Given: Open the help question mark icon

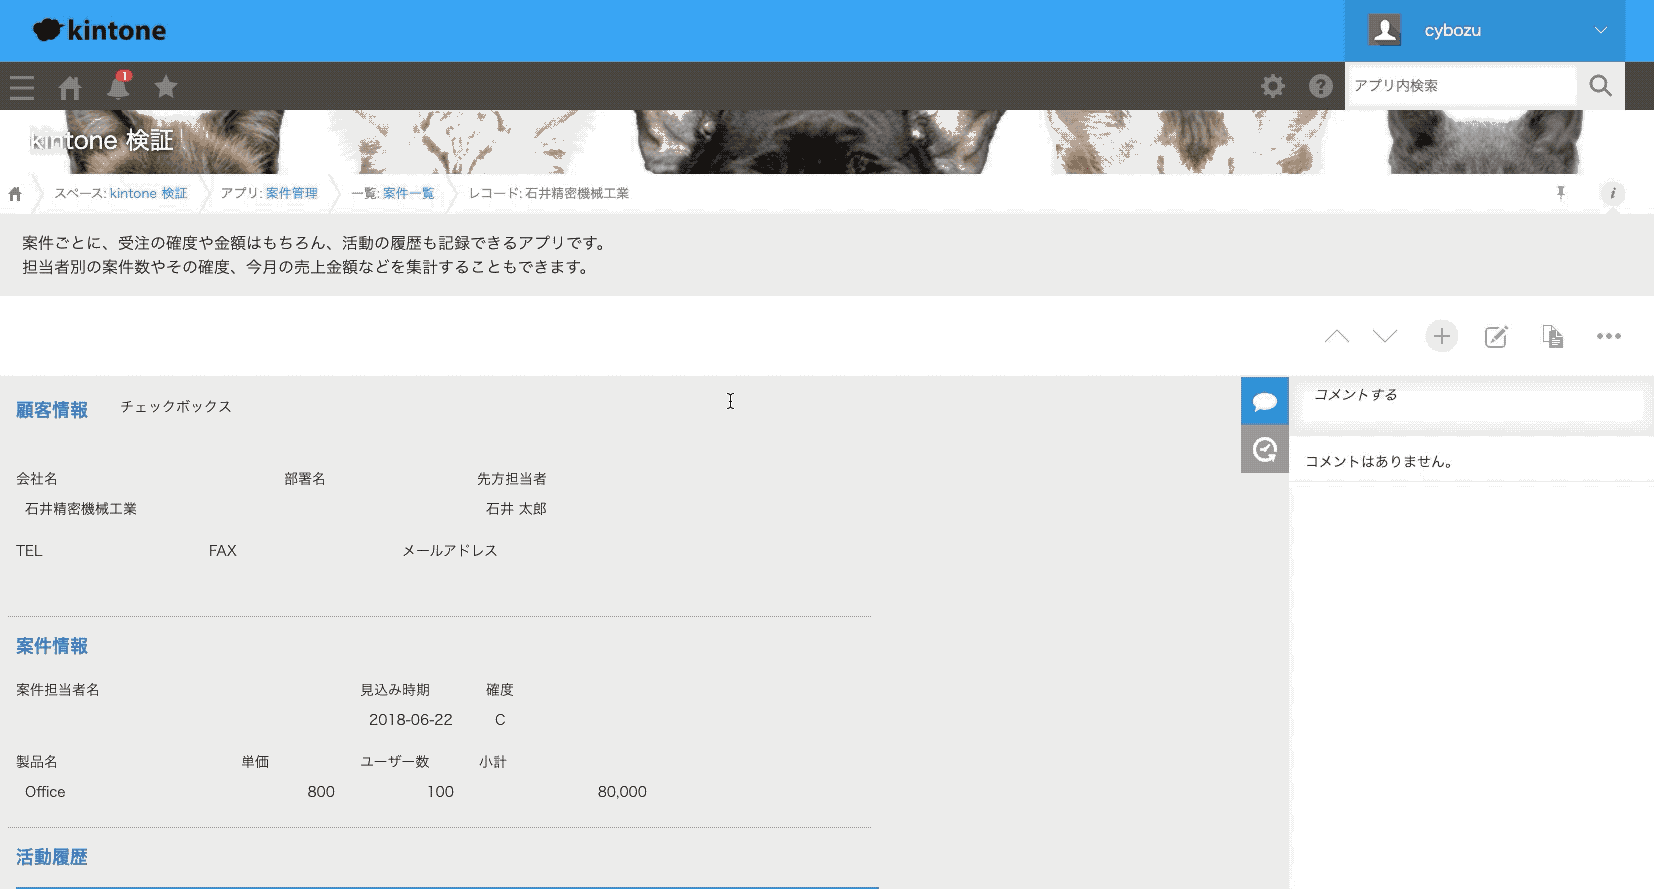Looking at the screenshot, I should (x=1320, y=86).
